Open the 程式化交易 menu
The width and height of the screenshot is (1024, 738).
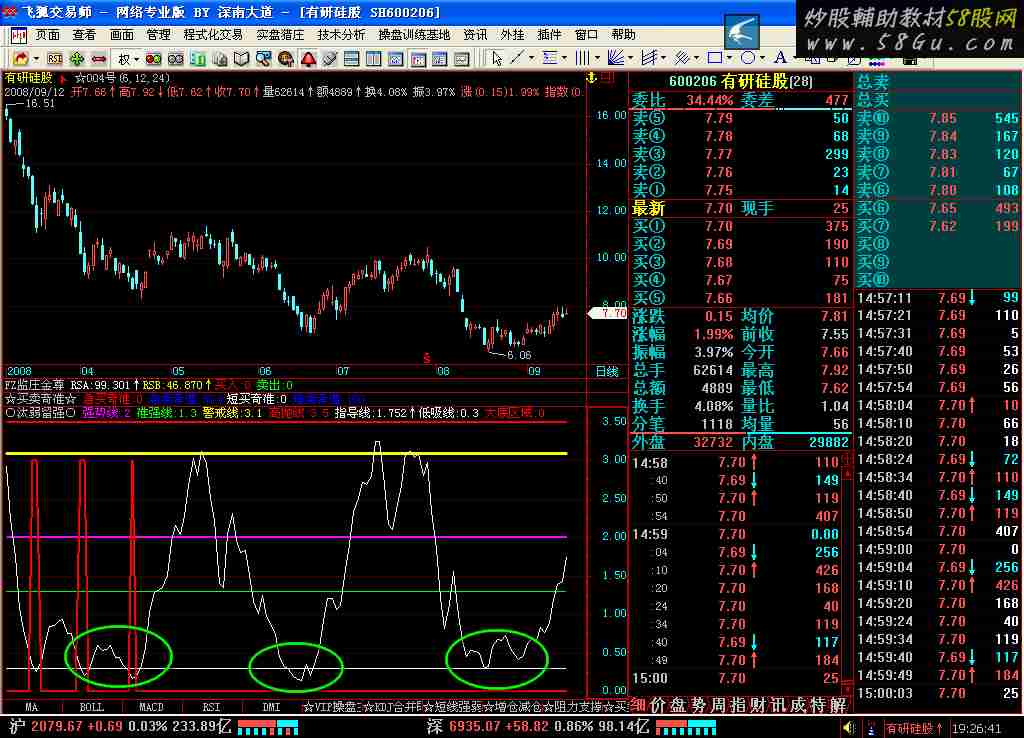[x=213, y=35]
